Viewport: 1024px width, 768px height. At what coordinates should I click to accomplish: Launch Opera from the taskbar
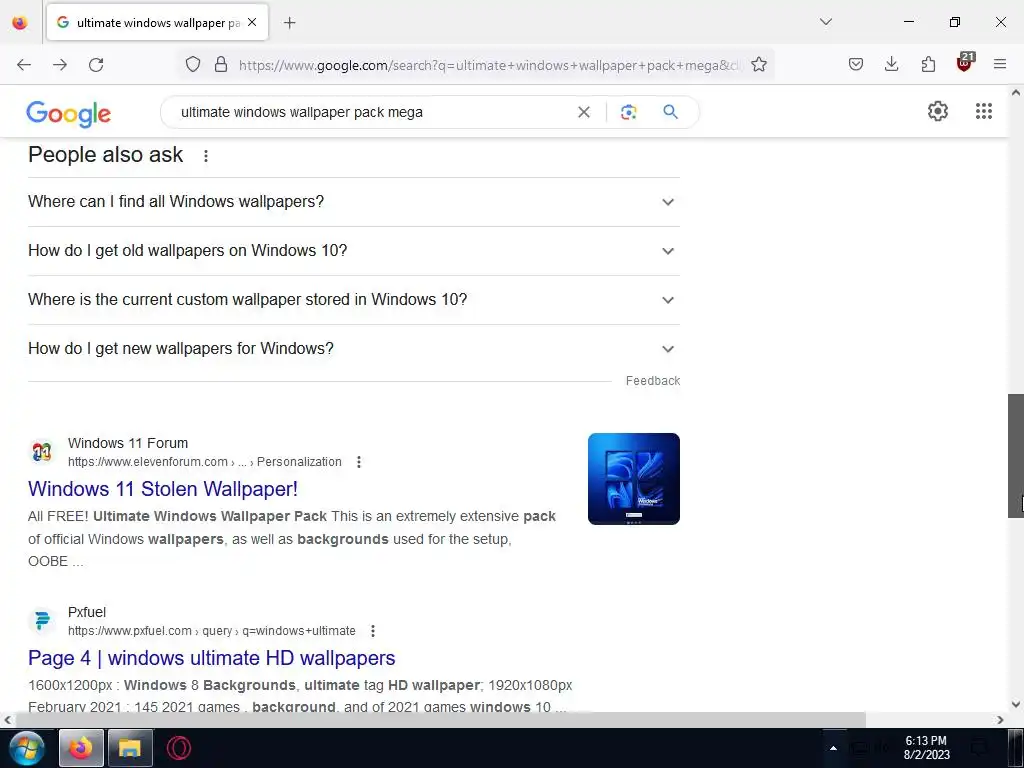[x=178, y=748]
